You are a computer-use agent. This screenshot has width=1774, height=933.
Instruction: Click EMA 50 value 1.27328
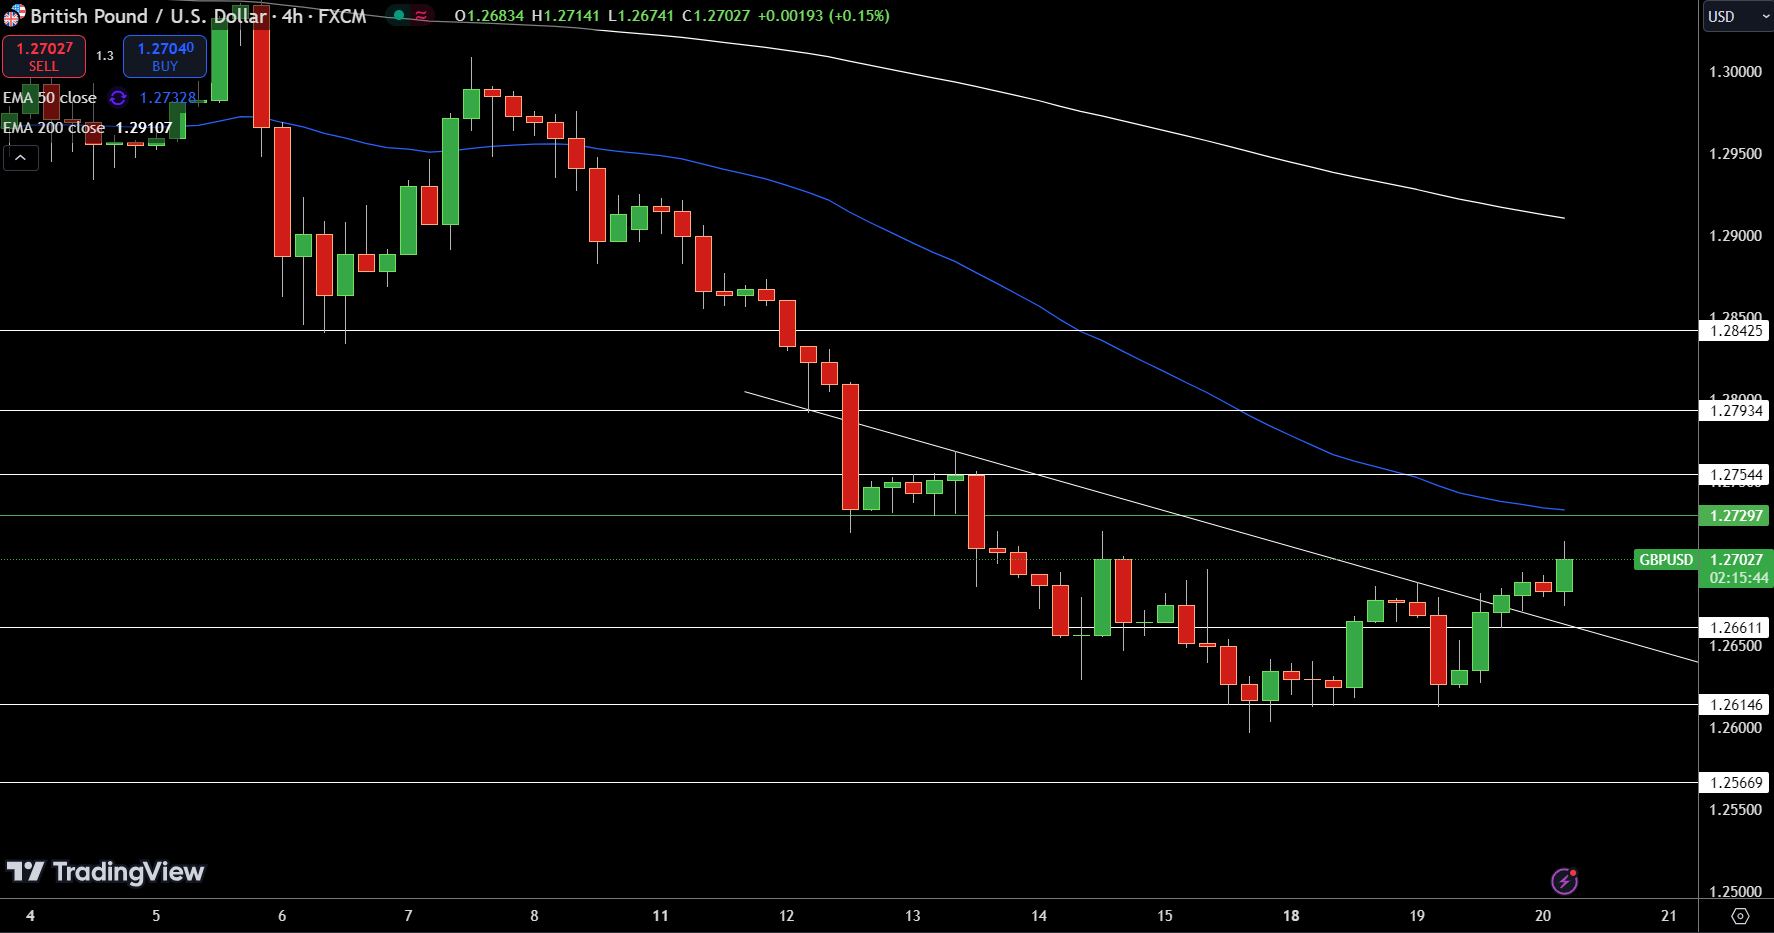168,98
